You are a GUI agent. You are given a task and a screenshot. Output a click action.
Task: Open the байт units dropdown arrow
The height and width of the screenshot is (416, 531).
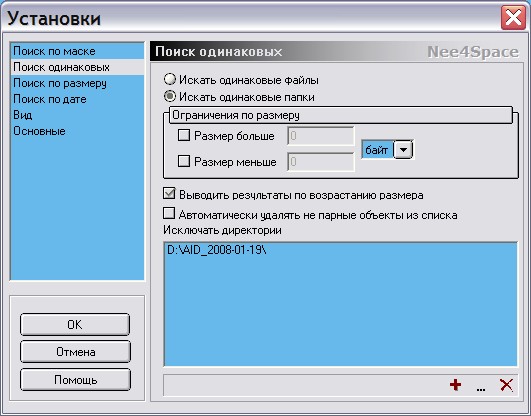[403, 149]
